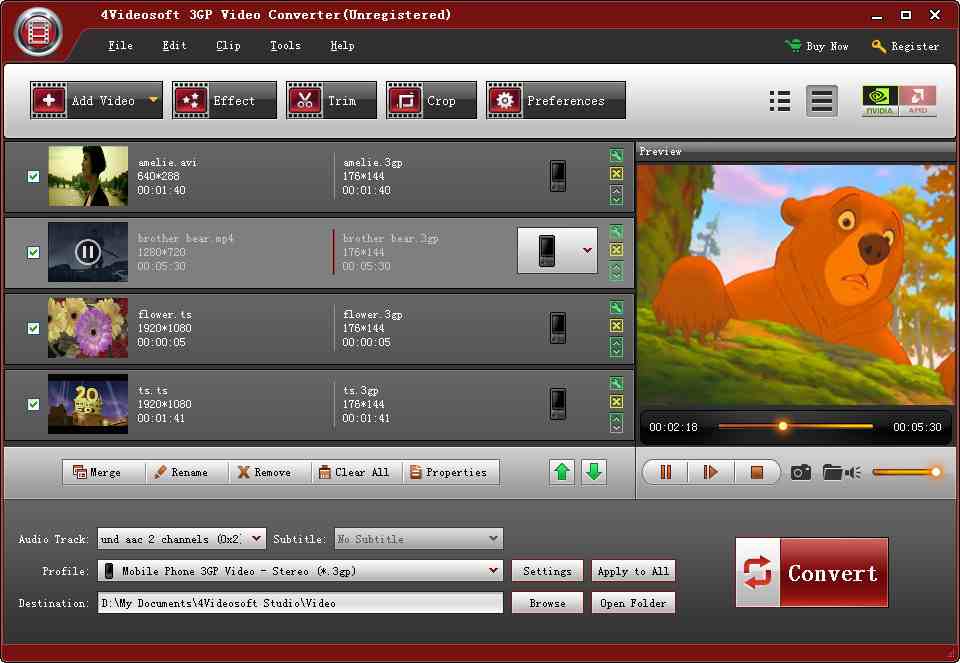960x663 pixels.
Task: Open the Profile dropdown
Action: point(300,571)
